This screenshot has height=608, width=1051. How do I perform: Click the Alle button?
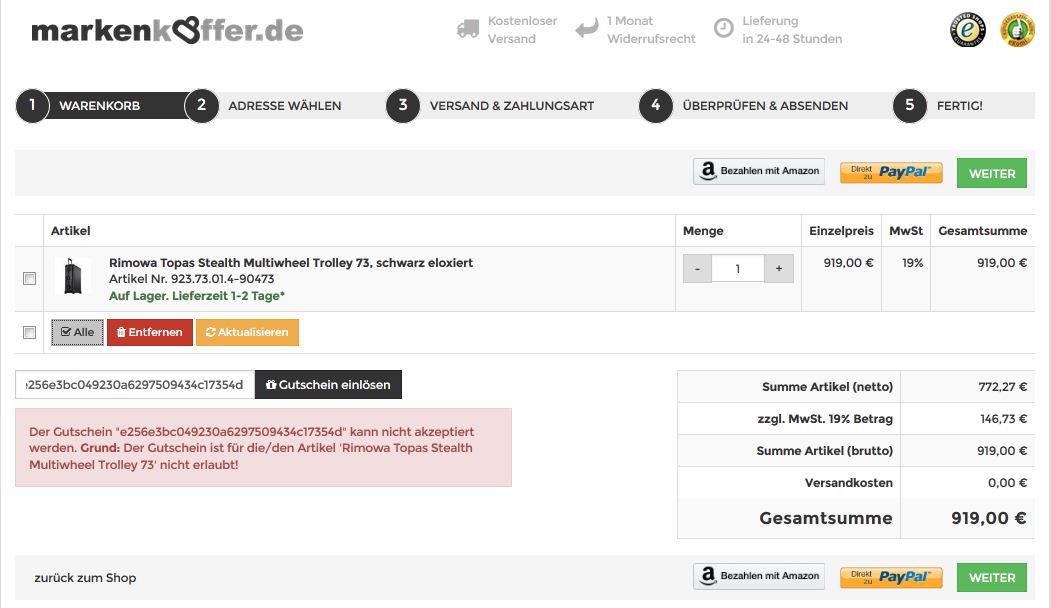[x=78, y=332]
